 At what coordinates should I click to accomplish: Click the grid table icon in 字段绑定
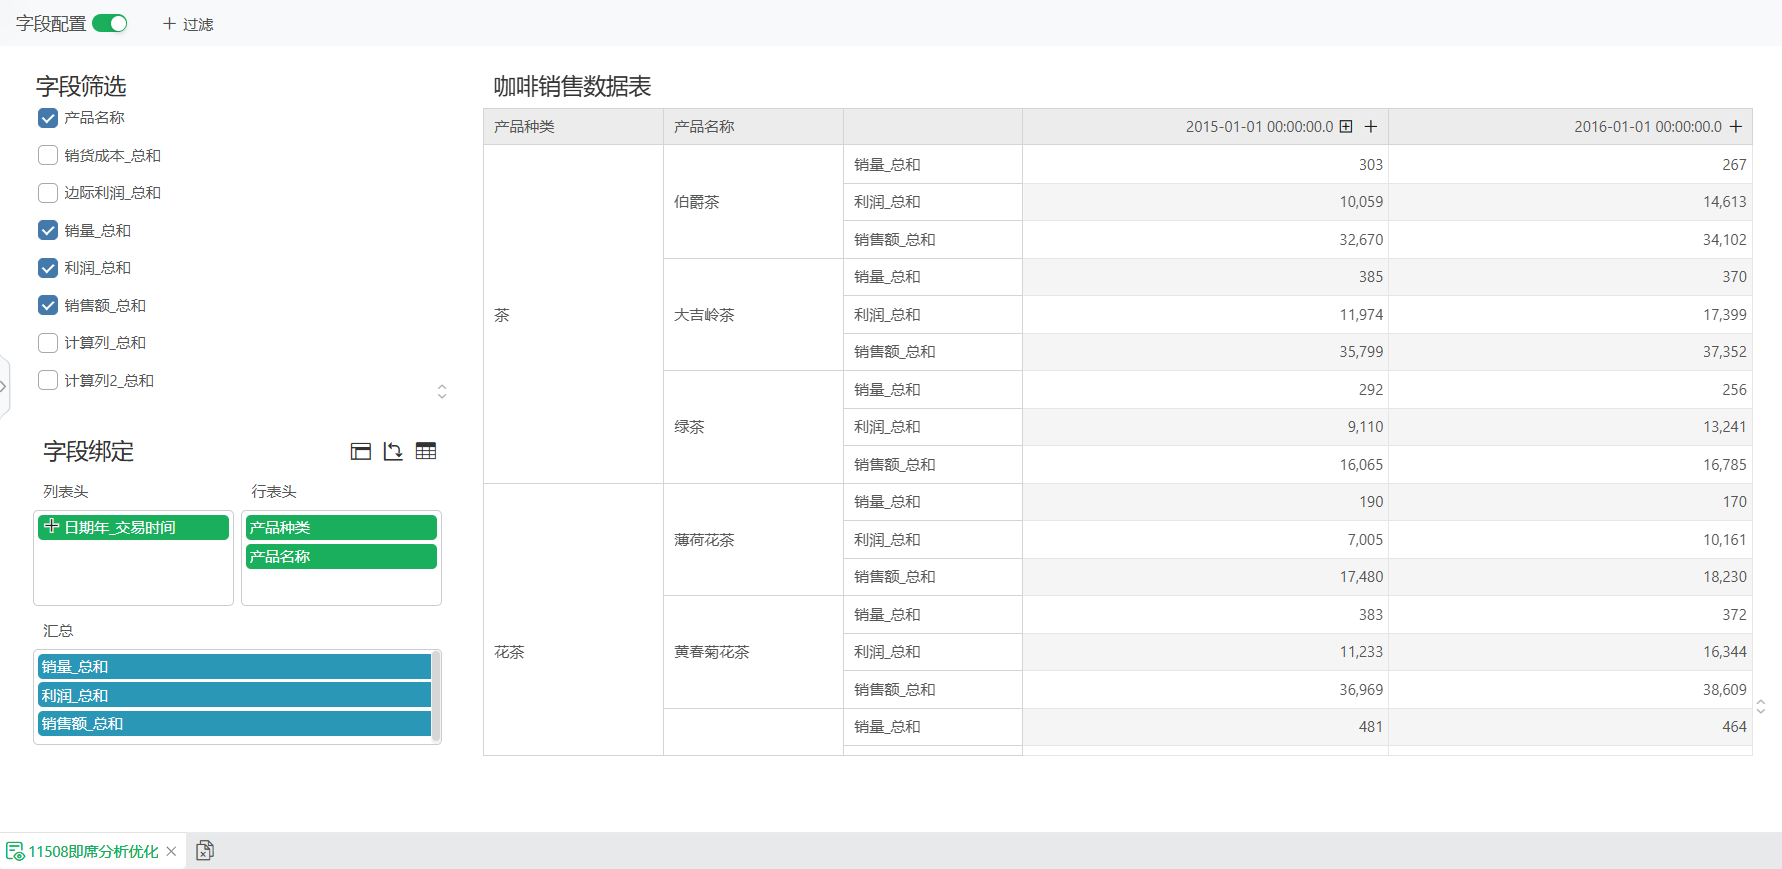click(x=426, y=451)
